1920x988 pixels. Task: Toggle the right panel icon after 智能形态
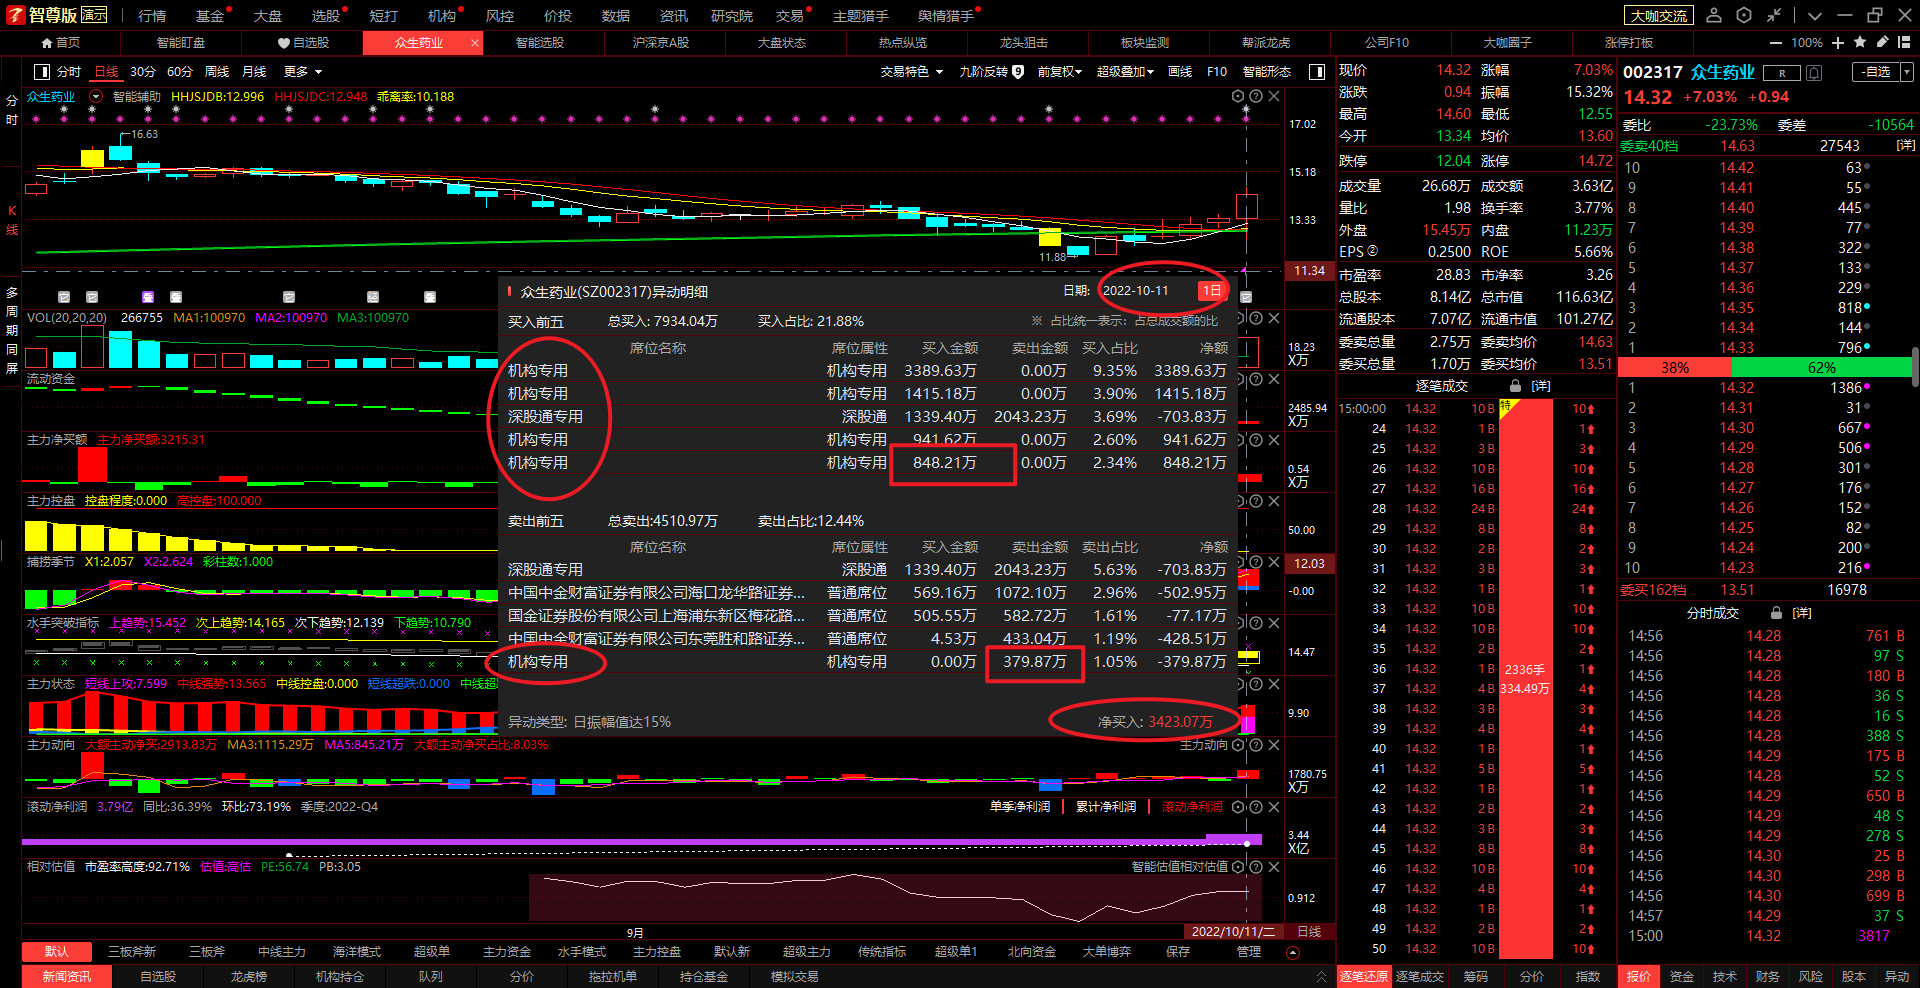(1317, 72)
